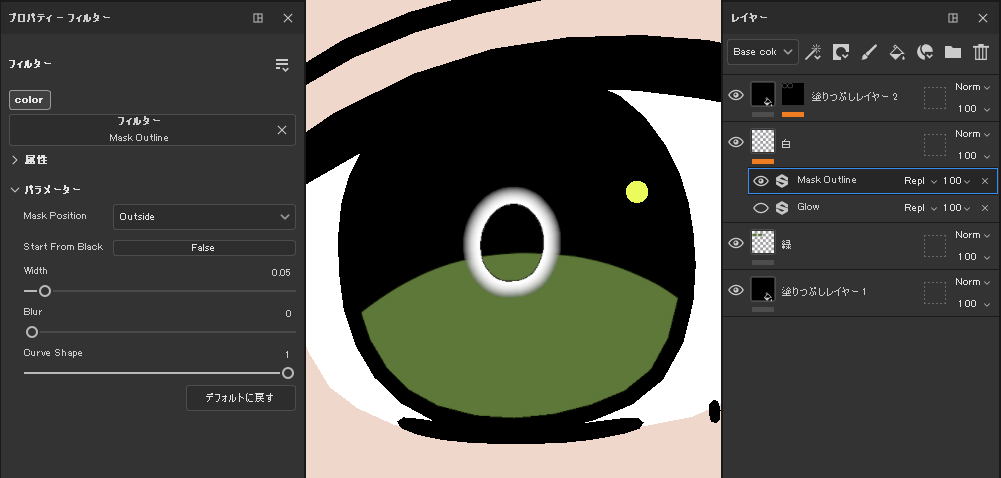Click the smart material icon in Layers toolbar
This screenshot has width=1001, height=478.
[x=925, y=52]
